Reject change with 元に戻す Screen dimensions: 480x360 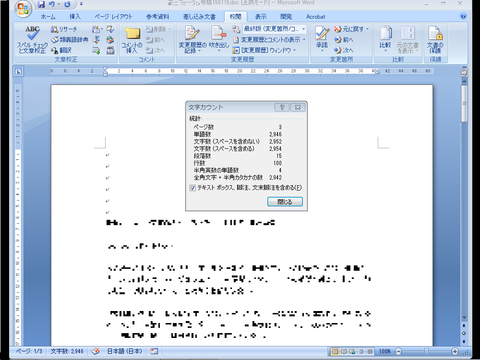click(x=349, y=29)
